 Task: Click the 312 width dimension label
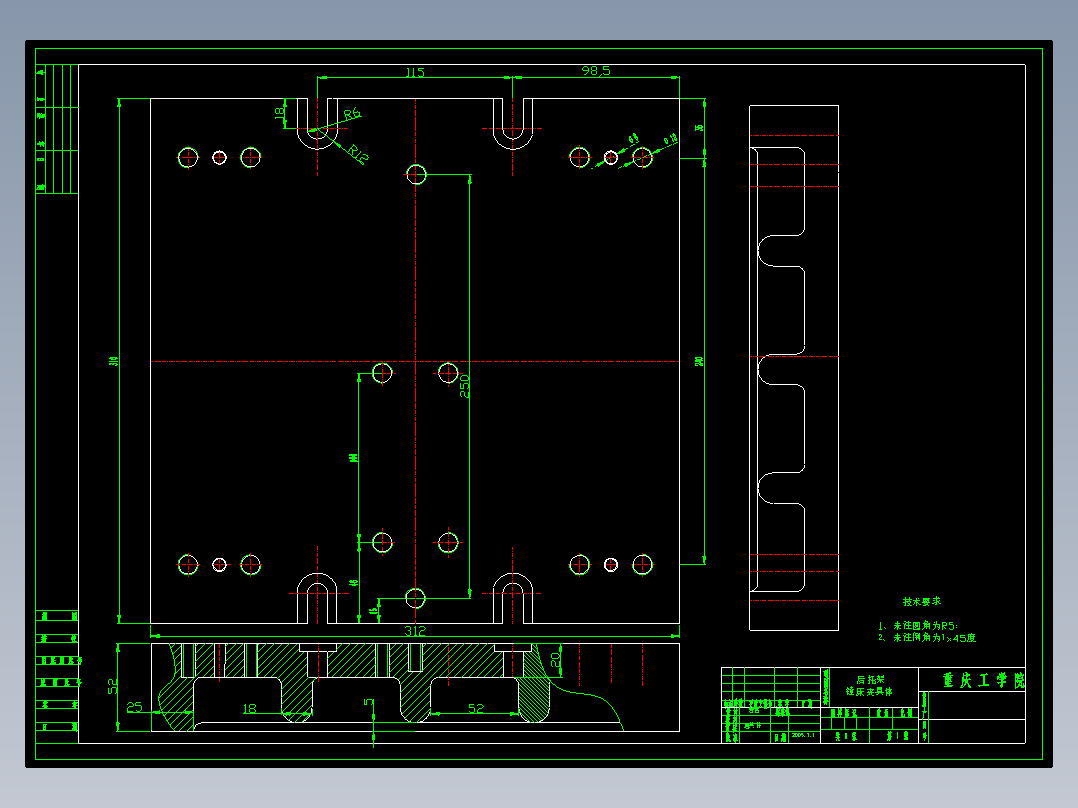point(415,630)
